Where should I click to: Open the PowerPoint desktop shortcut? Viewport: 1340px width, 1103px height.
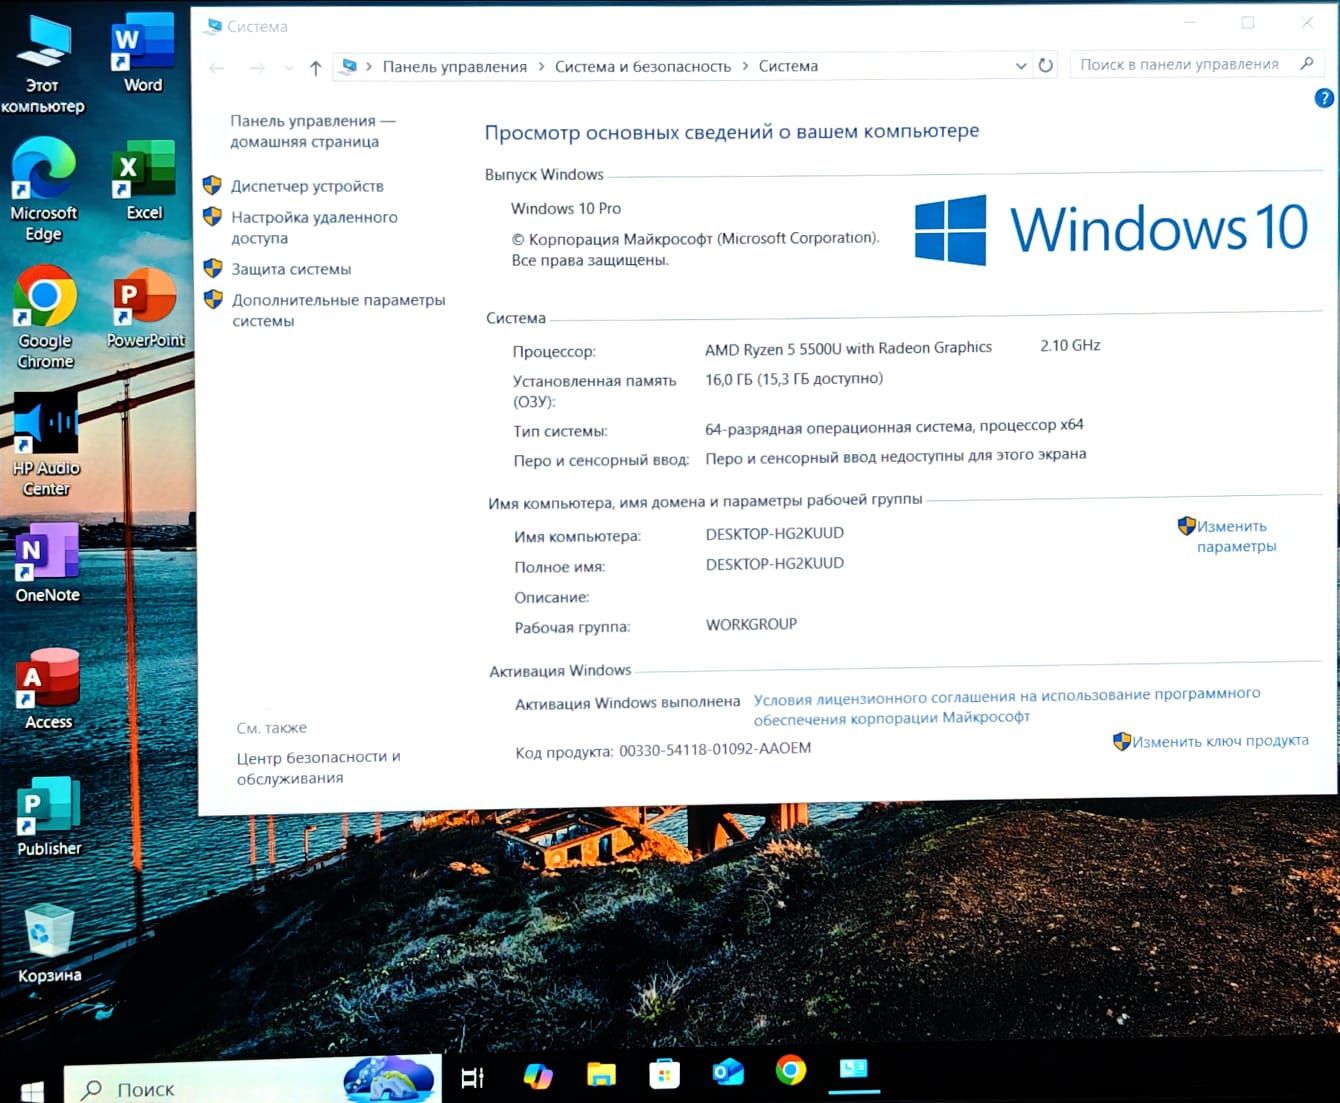[145, 308]
